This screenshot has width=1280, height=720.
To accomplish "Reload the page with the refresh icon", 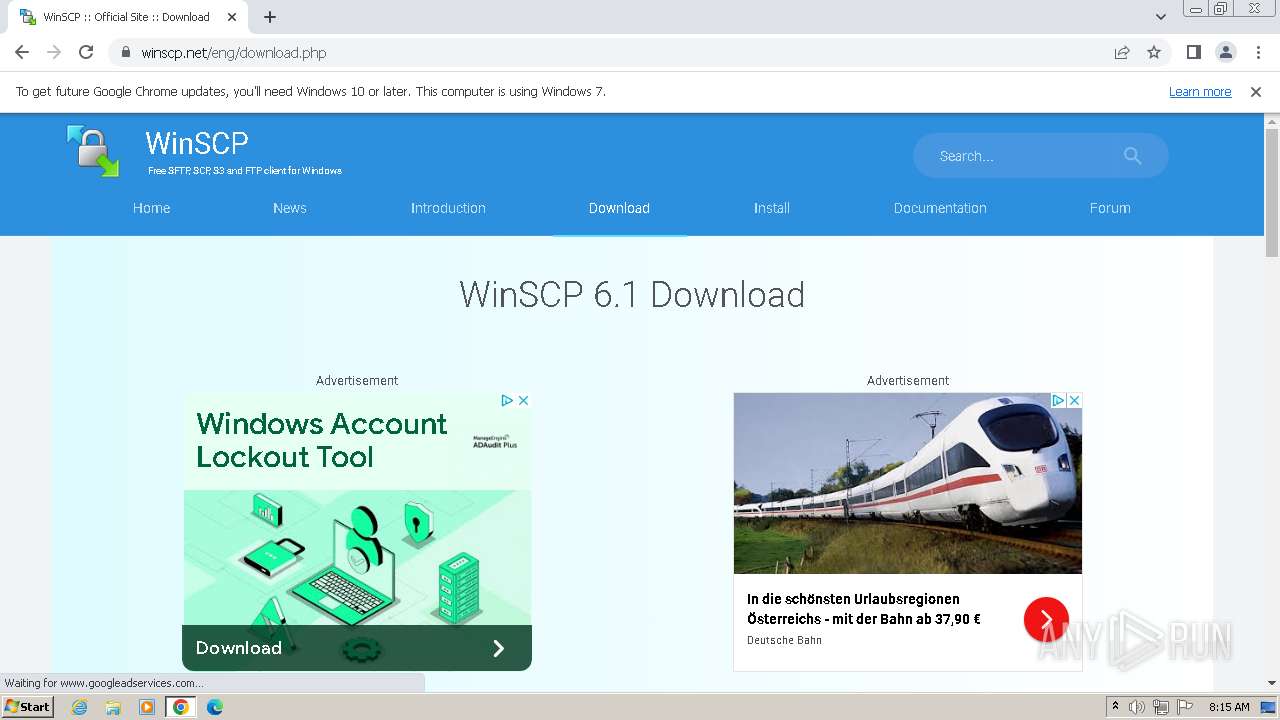I will [x=86, y=52].
